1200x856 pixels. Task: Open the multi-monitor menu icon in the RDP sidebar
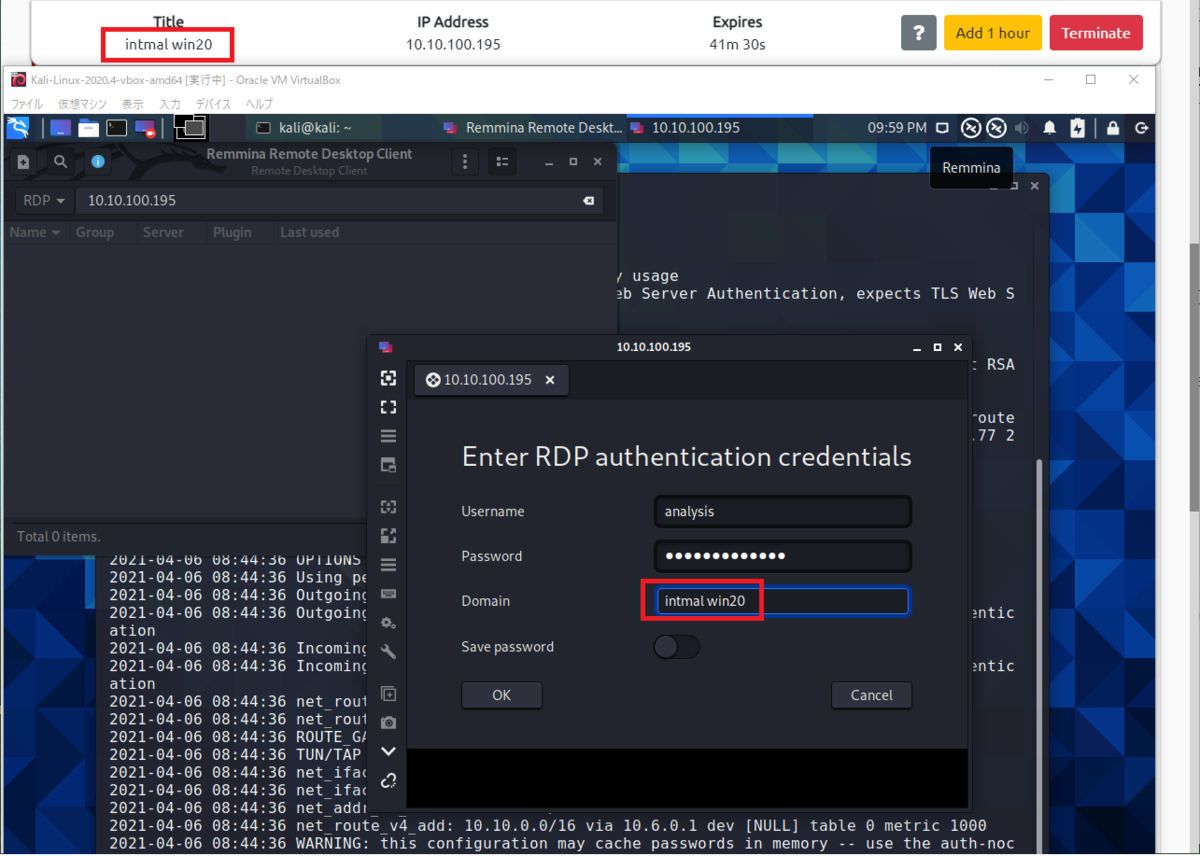(389, 436)
